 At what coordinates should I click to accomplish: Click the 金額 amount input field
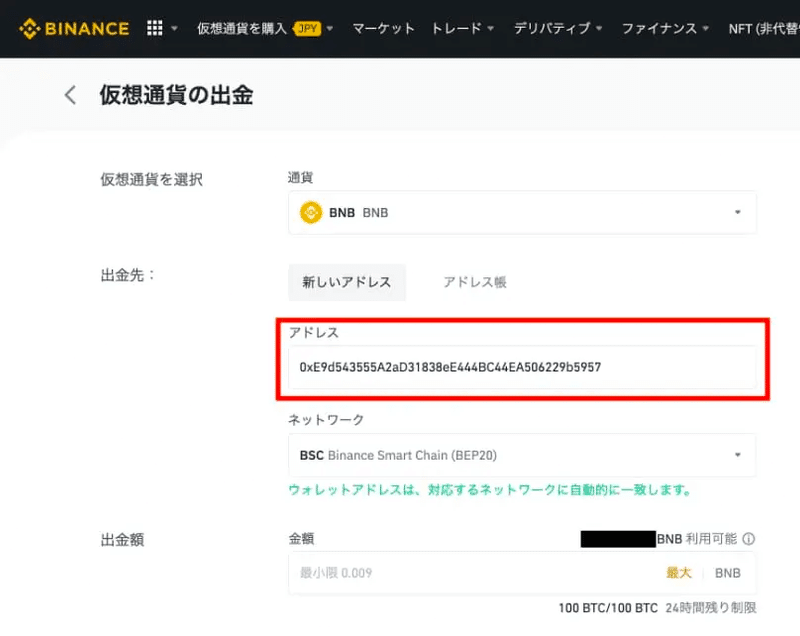click(x=522, y=573)
